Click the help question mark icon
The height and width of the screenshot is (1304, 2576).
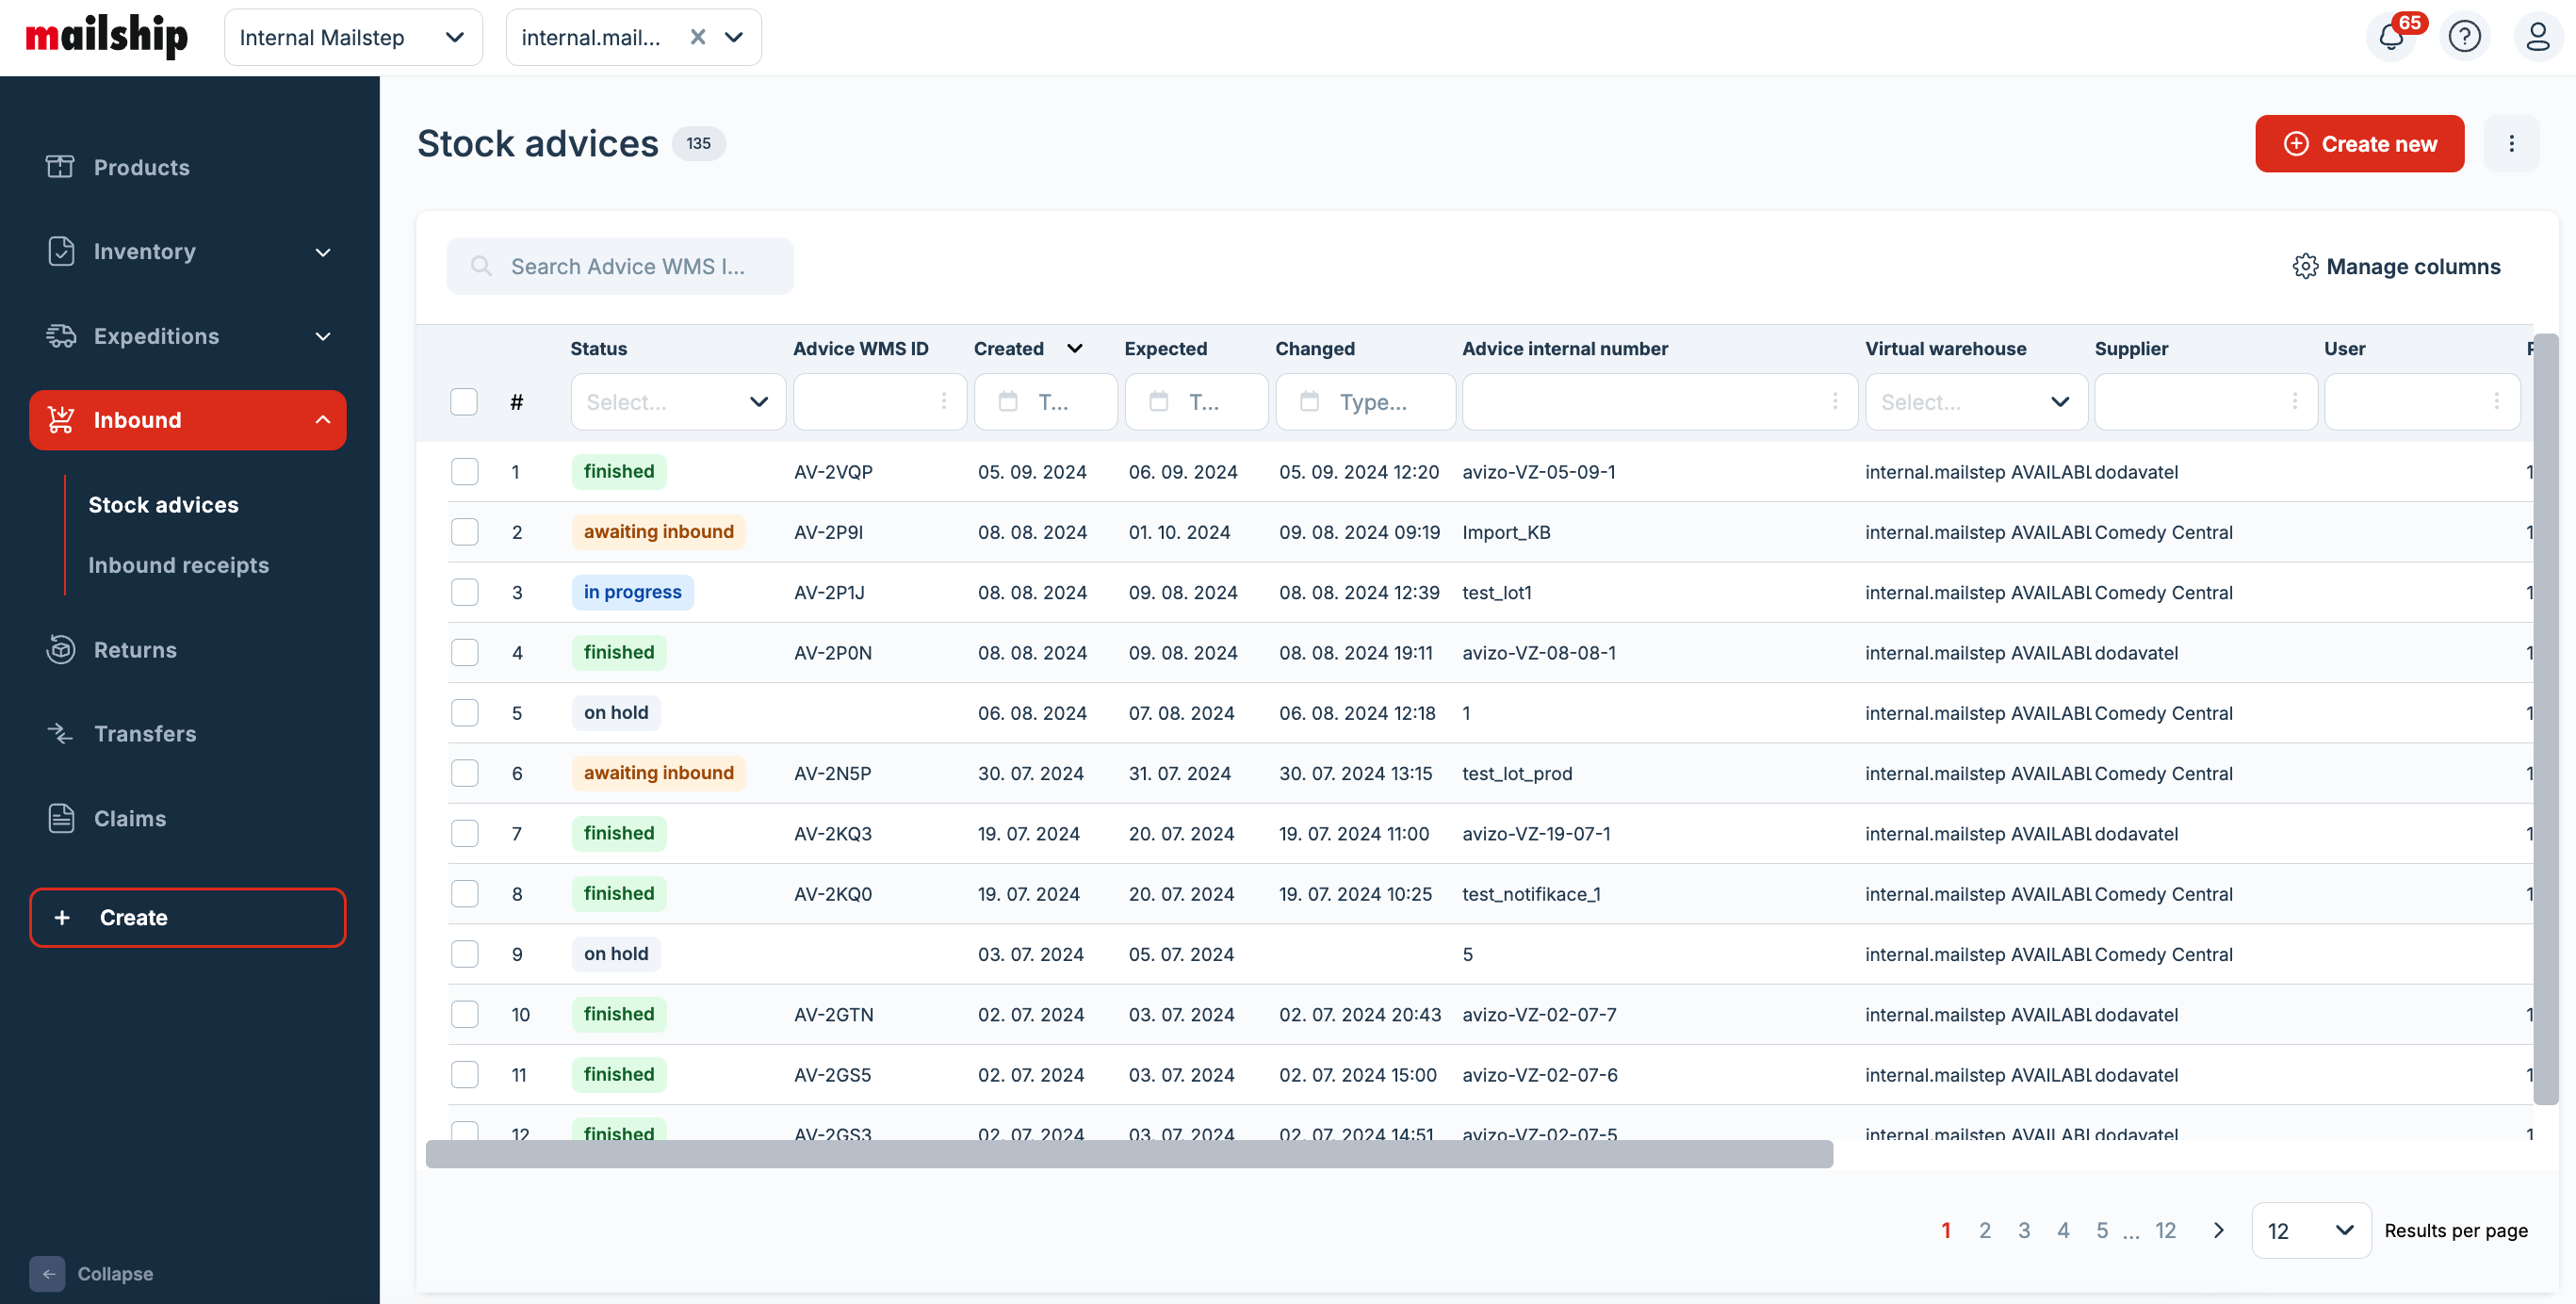(2464, 37)
